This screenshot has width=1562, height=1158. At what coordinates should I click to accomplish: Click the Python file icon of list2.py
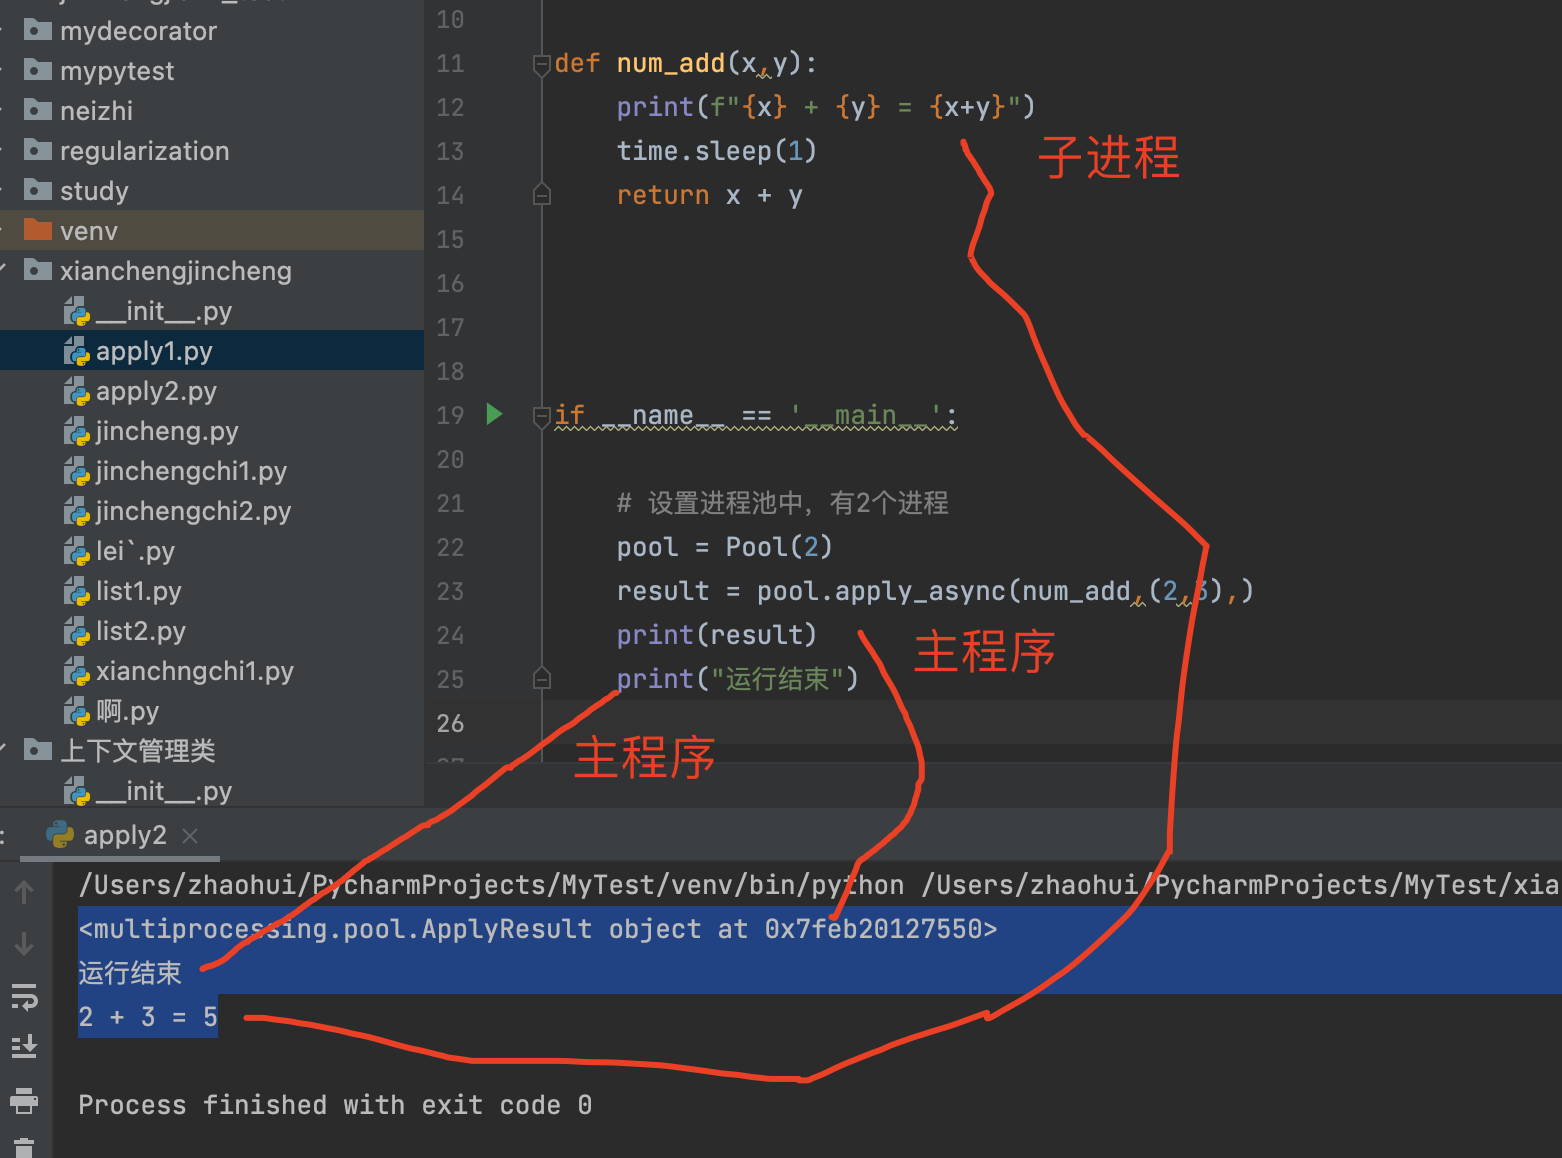[x=77, y=631]
